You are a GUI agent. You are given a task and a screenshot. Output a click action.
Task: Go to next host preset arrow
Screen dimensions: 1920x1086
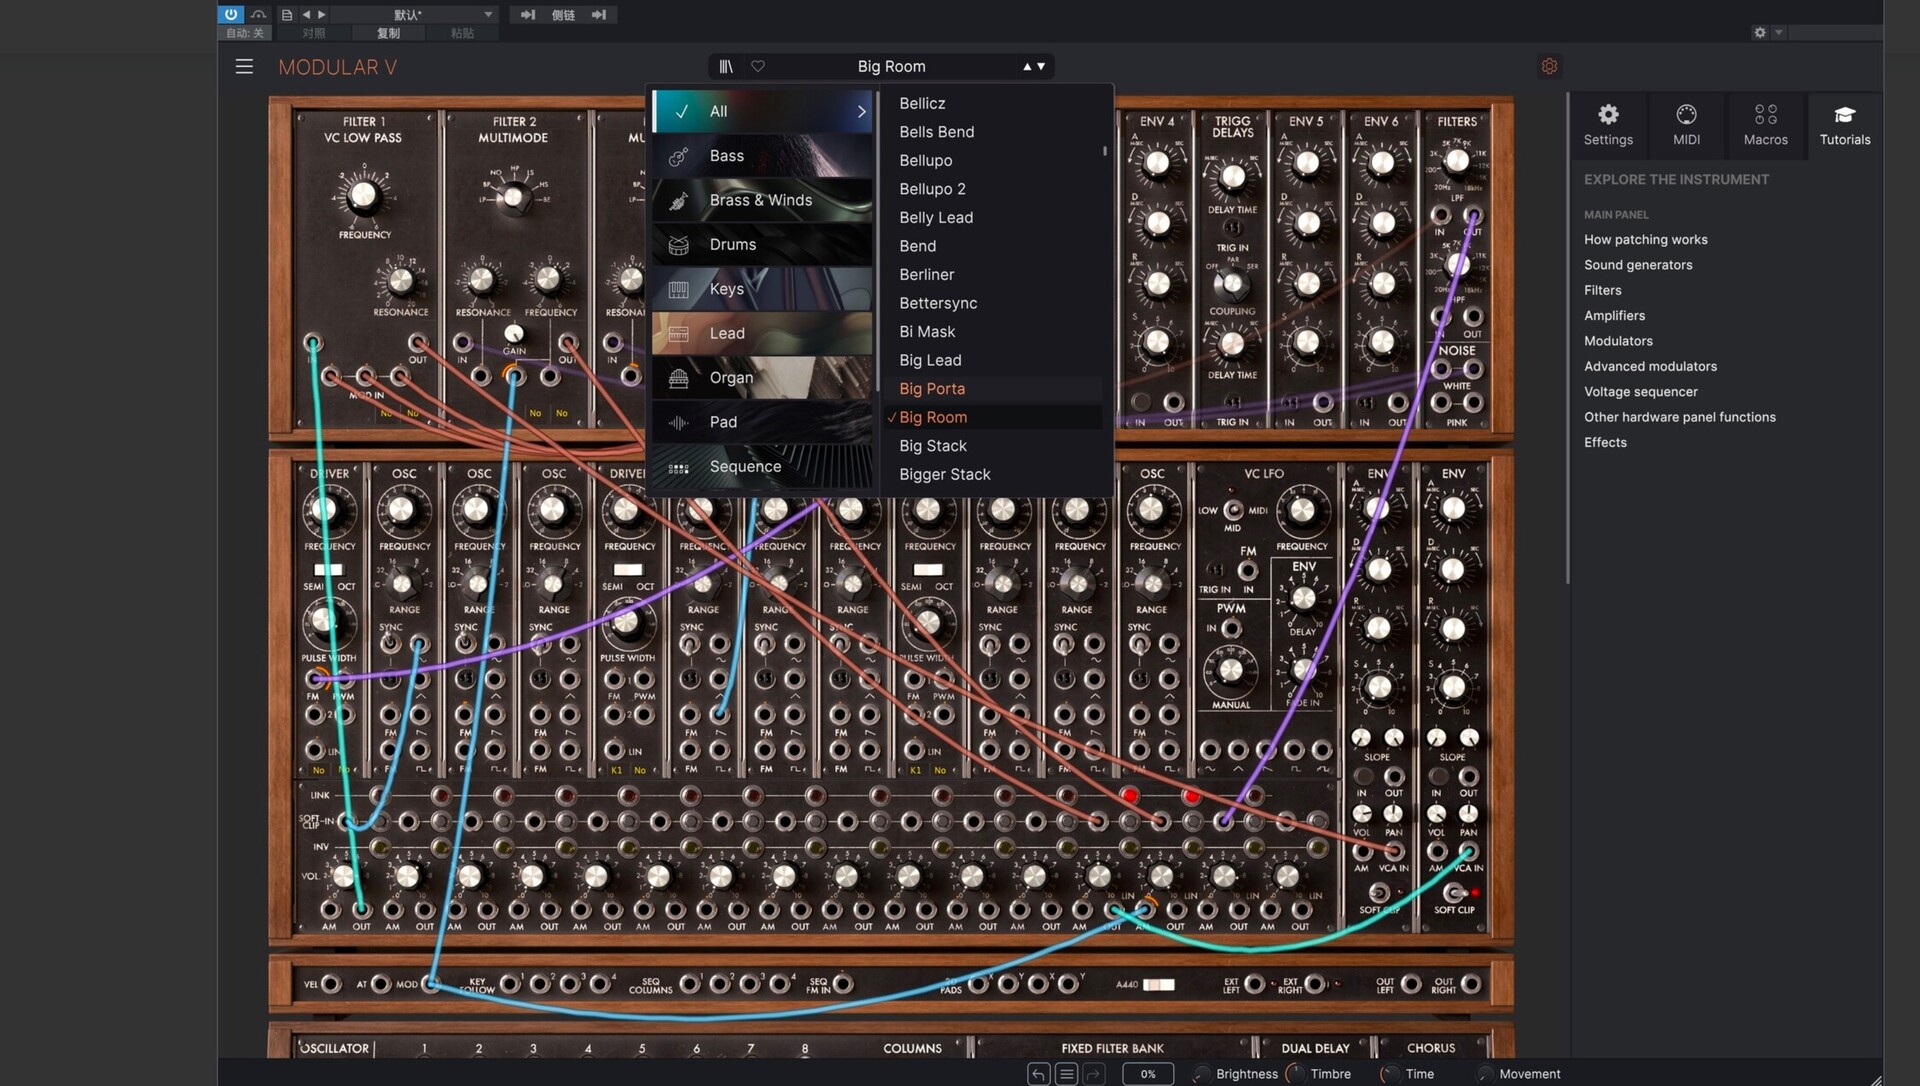[x=321, y=14]
